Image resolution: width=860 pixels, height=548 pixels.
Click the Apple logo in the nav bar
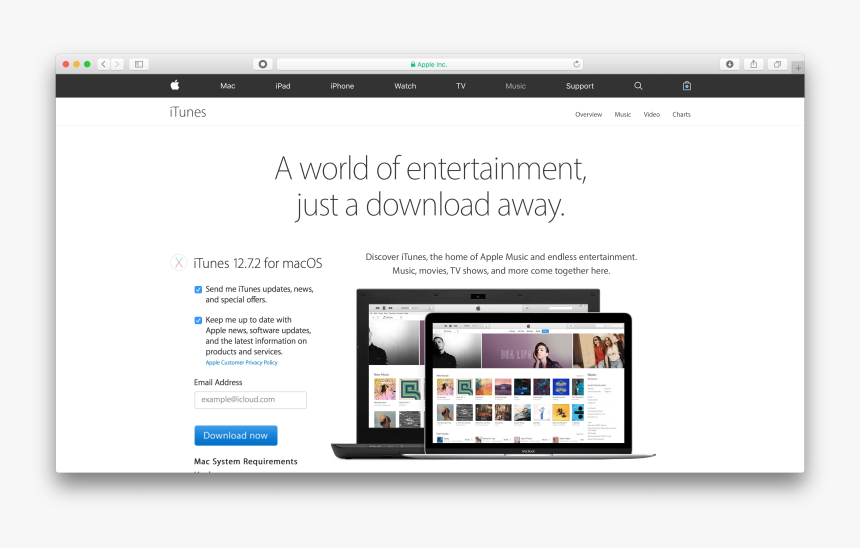click(x=175, y=85)
